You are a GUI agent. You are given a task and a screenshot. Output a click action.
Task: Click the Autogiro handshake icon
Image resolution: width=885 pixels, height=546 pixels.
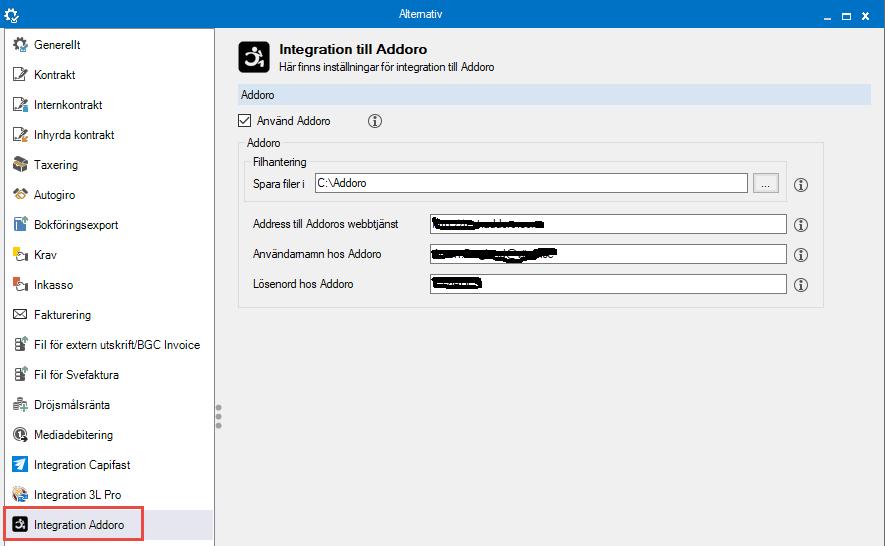coord(20,194)
